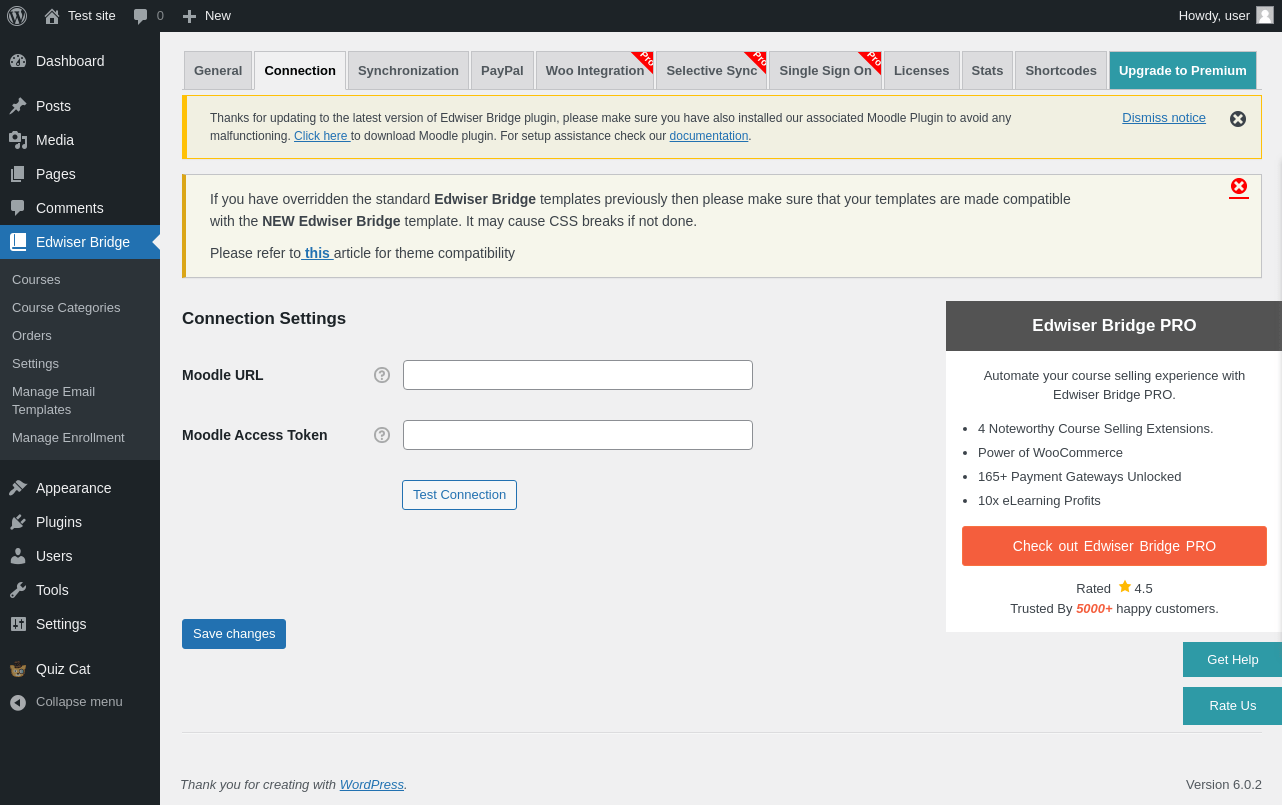Click the Comments sidebar icon
The height and width of the screenshot is (805, 1282).
tap(18, 208)
